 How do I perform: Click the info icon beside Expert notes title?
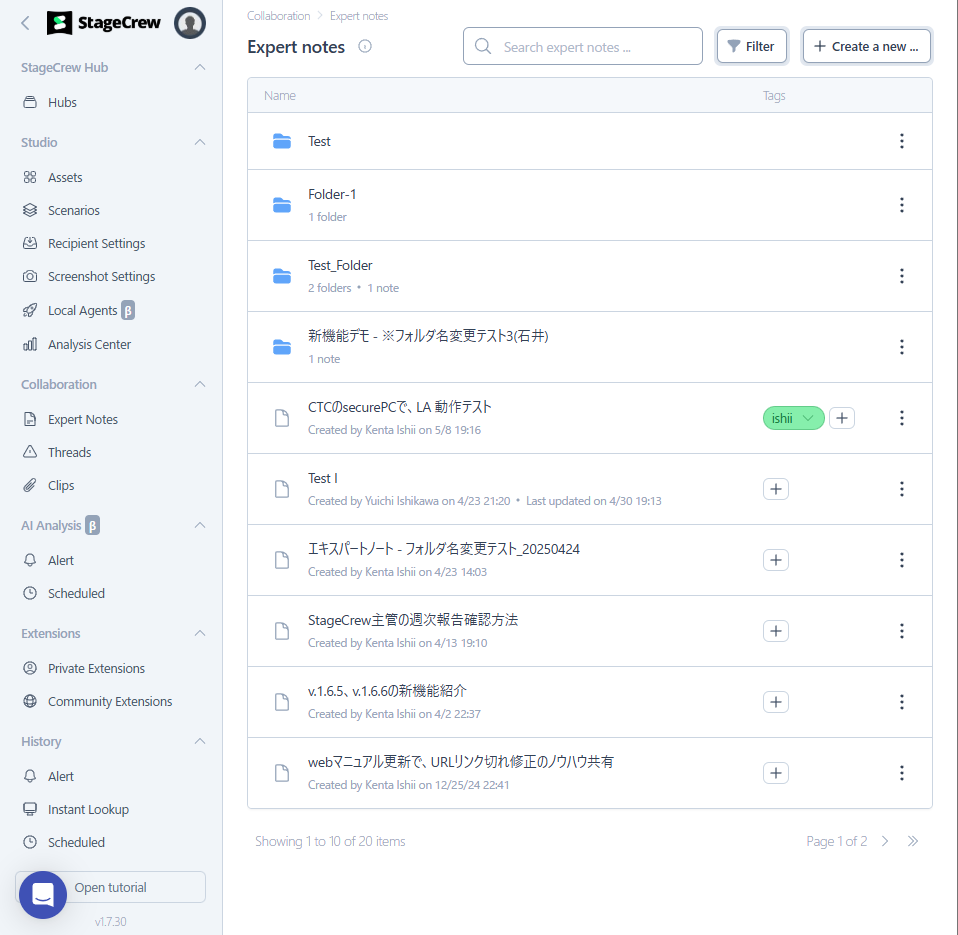coord(365,46)
